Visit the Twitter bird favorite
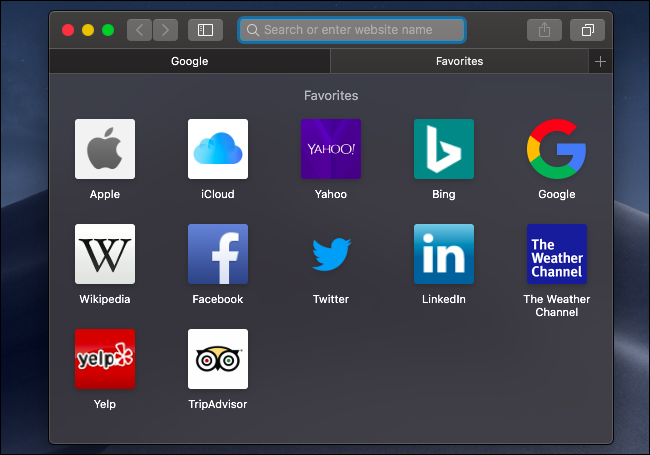 [331, 254]
